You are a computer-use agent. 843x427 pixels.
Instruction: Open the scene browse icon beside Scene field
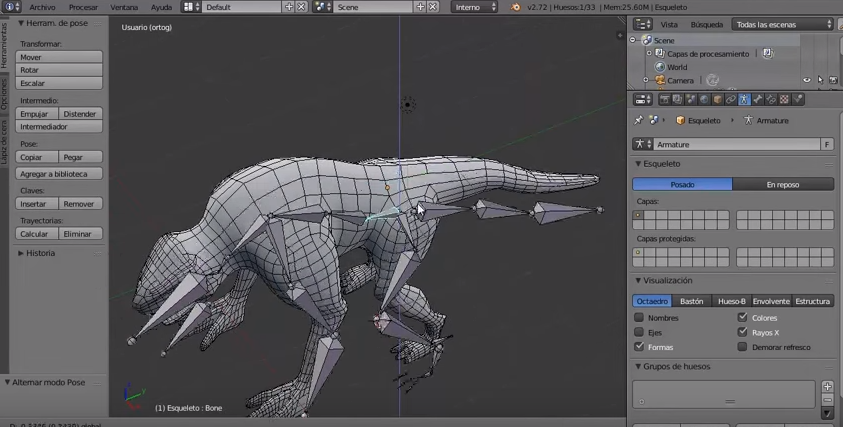pyautogui.click(x=323, y=7)
